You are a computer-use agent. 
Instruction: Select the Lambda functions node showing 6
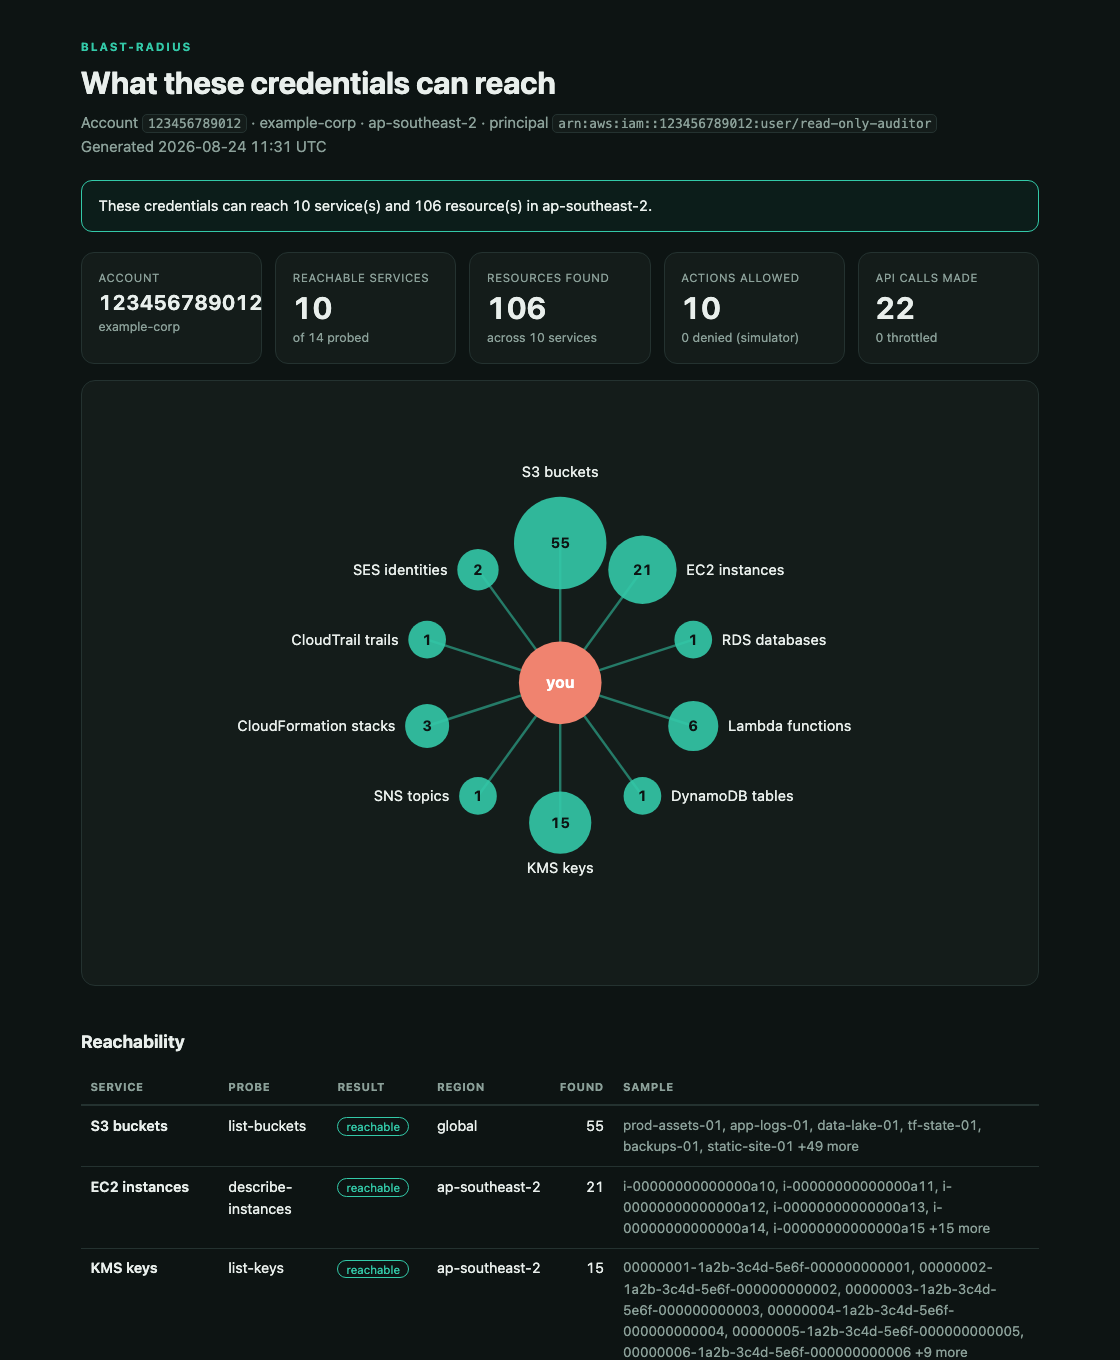(x=693, y=726)
